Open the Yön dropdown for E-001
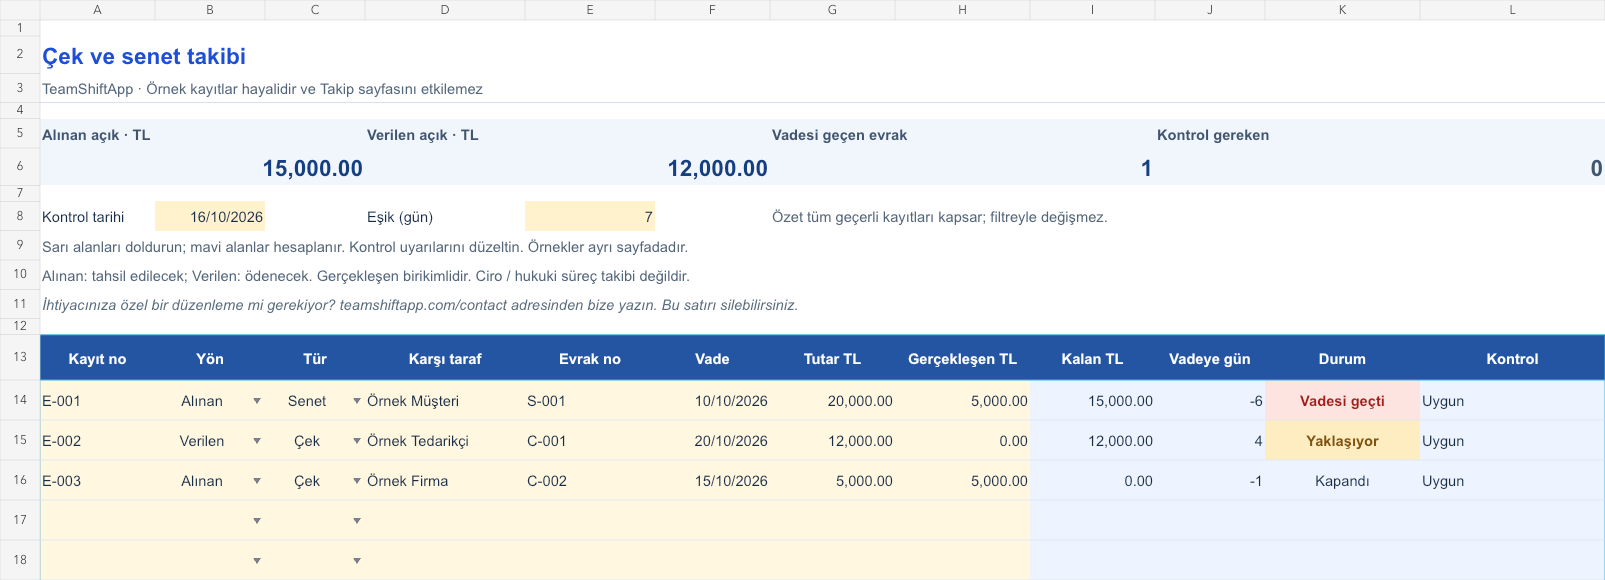Viewport: 1605px width, 580px height. (x=257, y=401)
